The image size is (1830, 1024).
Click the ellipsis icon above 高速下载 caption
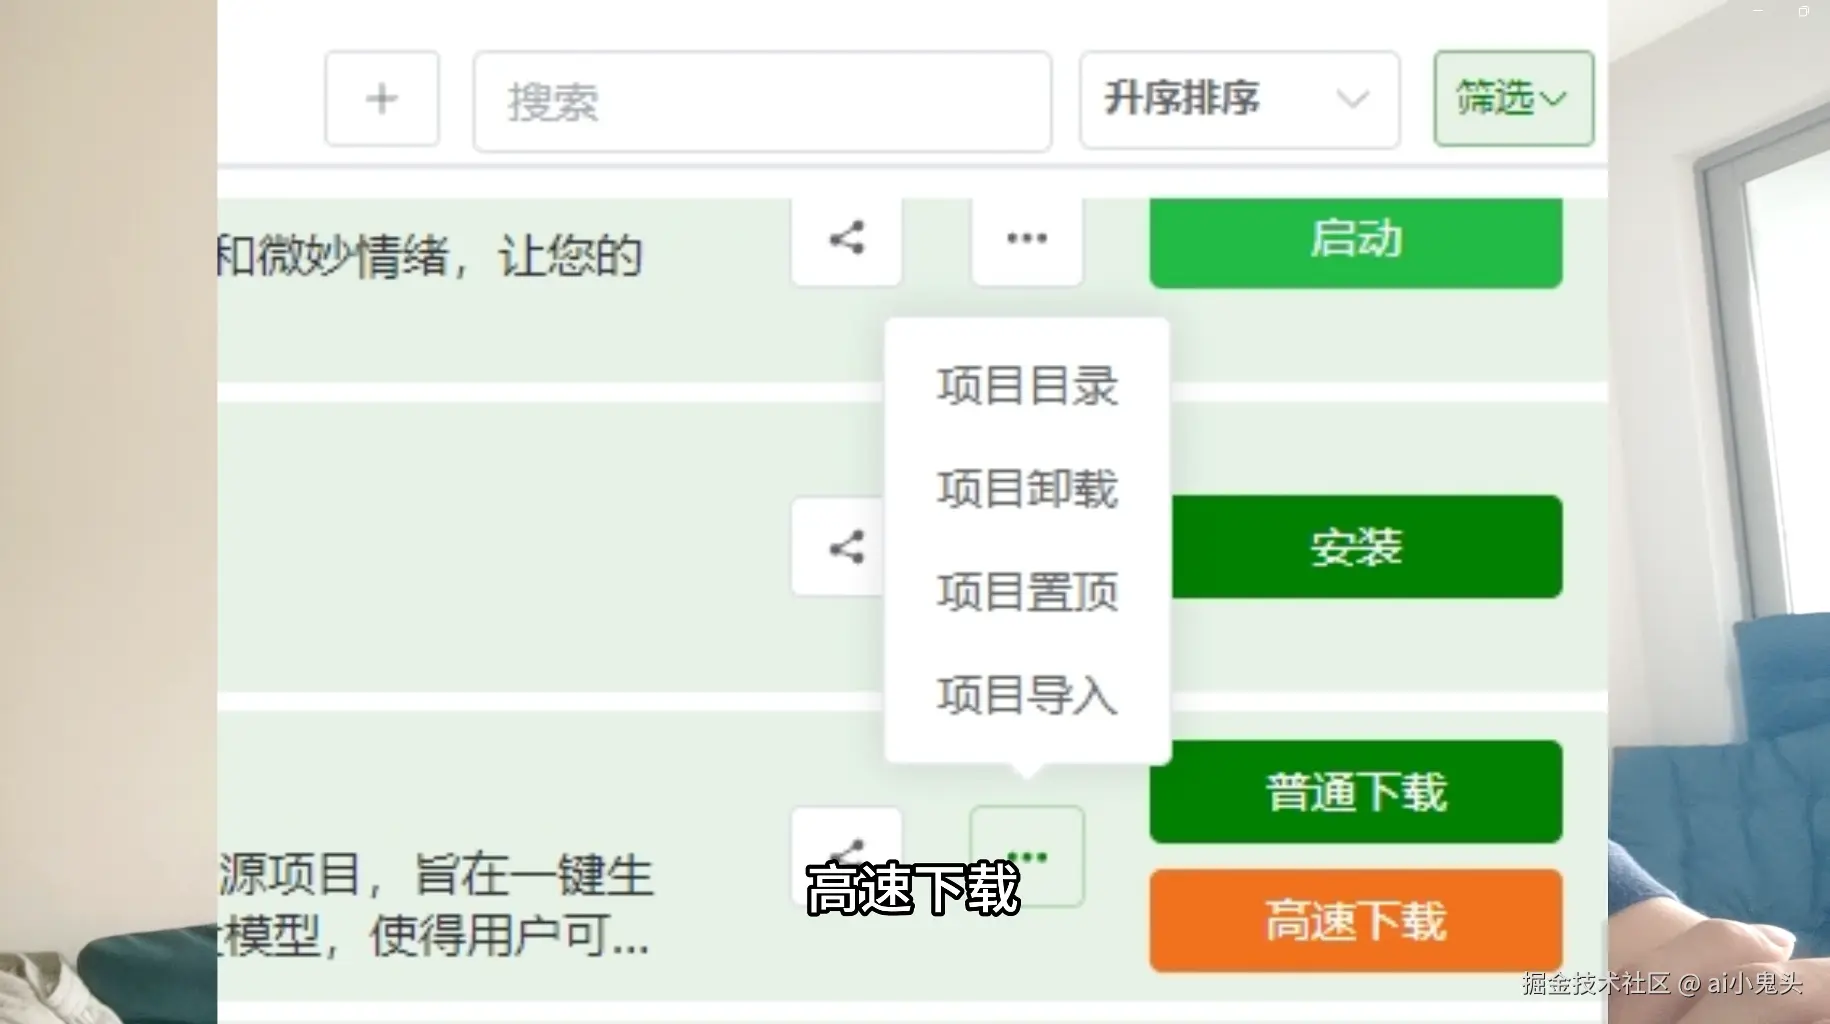[x=1026, y=855]
